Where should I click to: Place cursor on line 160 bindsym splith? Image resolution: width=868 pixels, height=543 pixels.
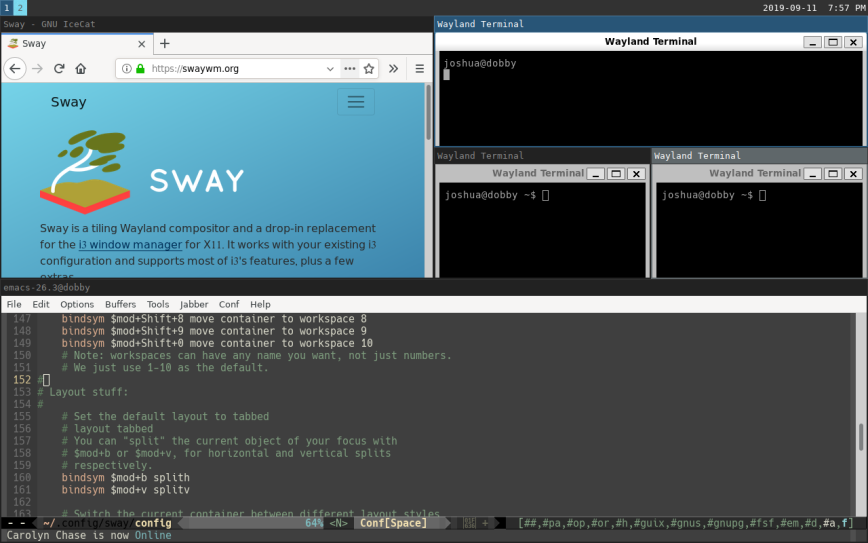tap(125, 477)
